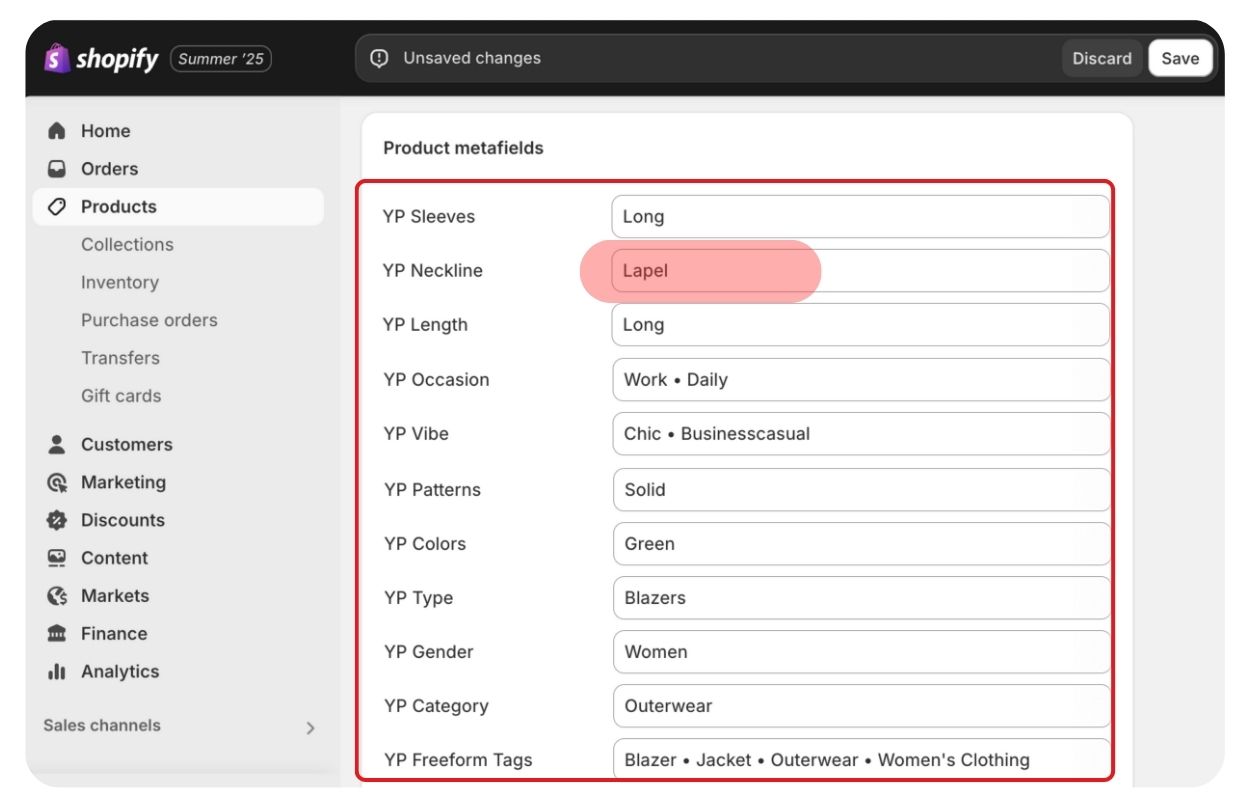Edit the YP Freeform Tags field

[861, 759]
